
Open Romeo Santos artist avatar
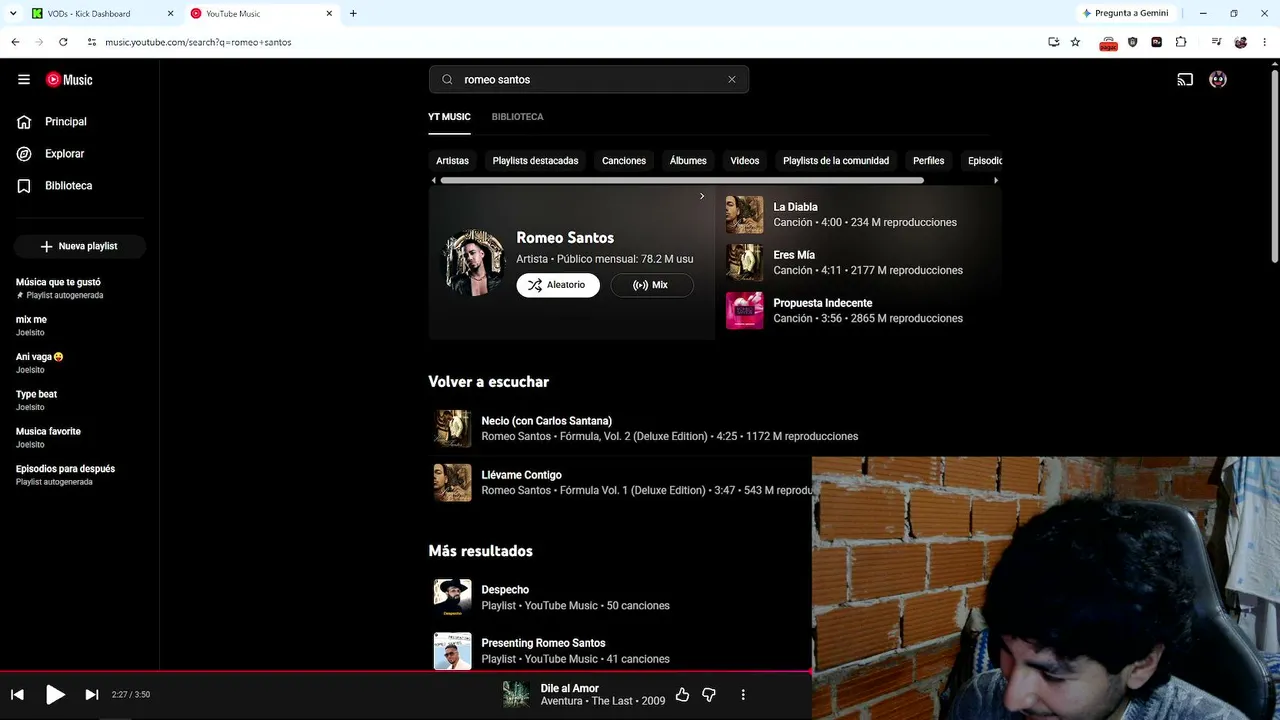pyautogui.click(x=474, y=263)
